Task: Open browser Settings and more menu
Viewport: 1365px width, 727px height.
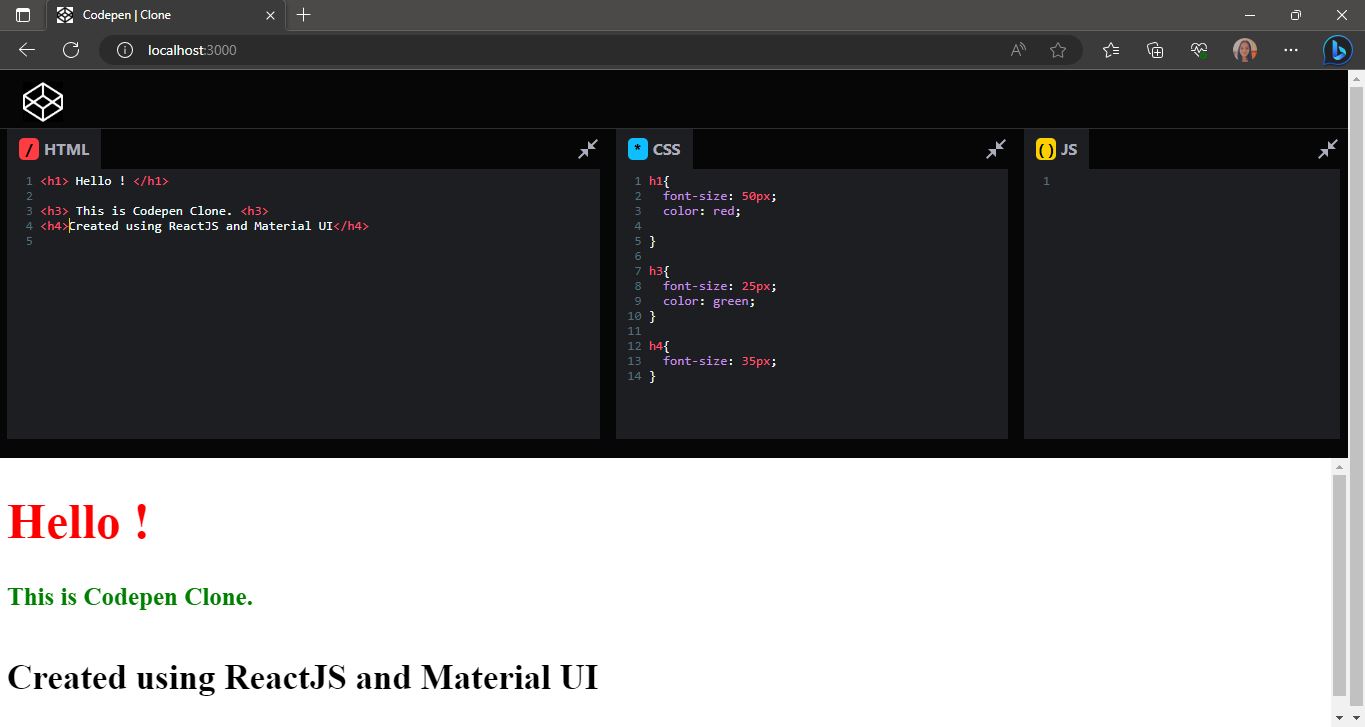Action: [x=1291, y=50]
